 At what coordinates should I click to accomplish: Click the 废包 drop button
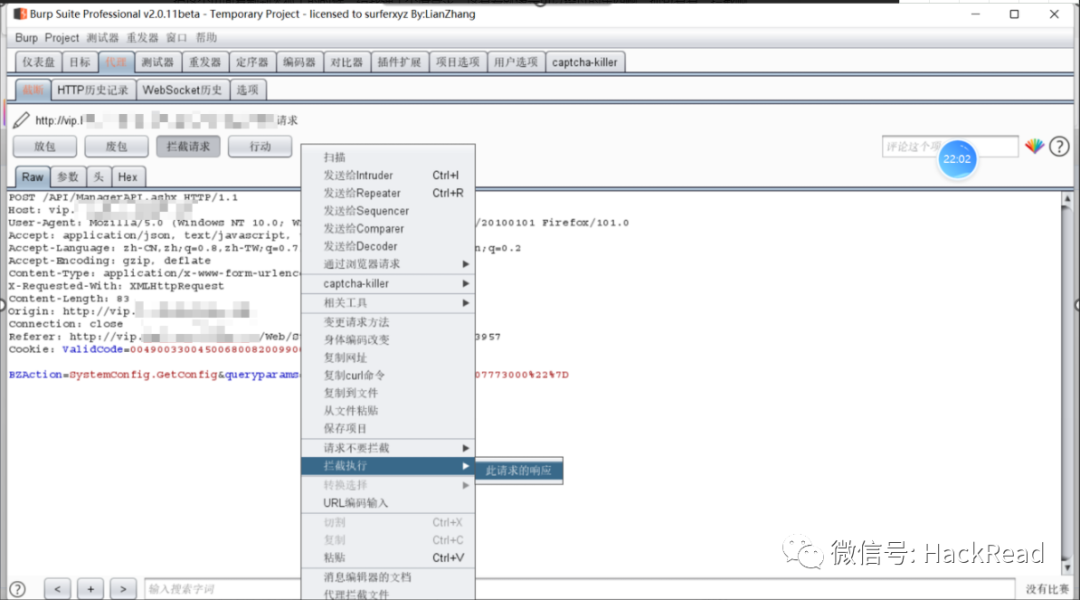pos(116,146)
